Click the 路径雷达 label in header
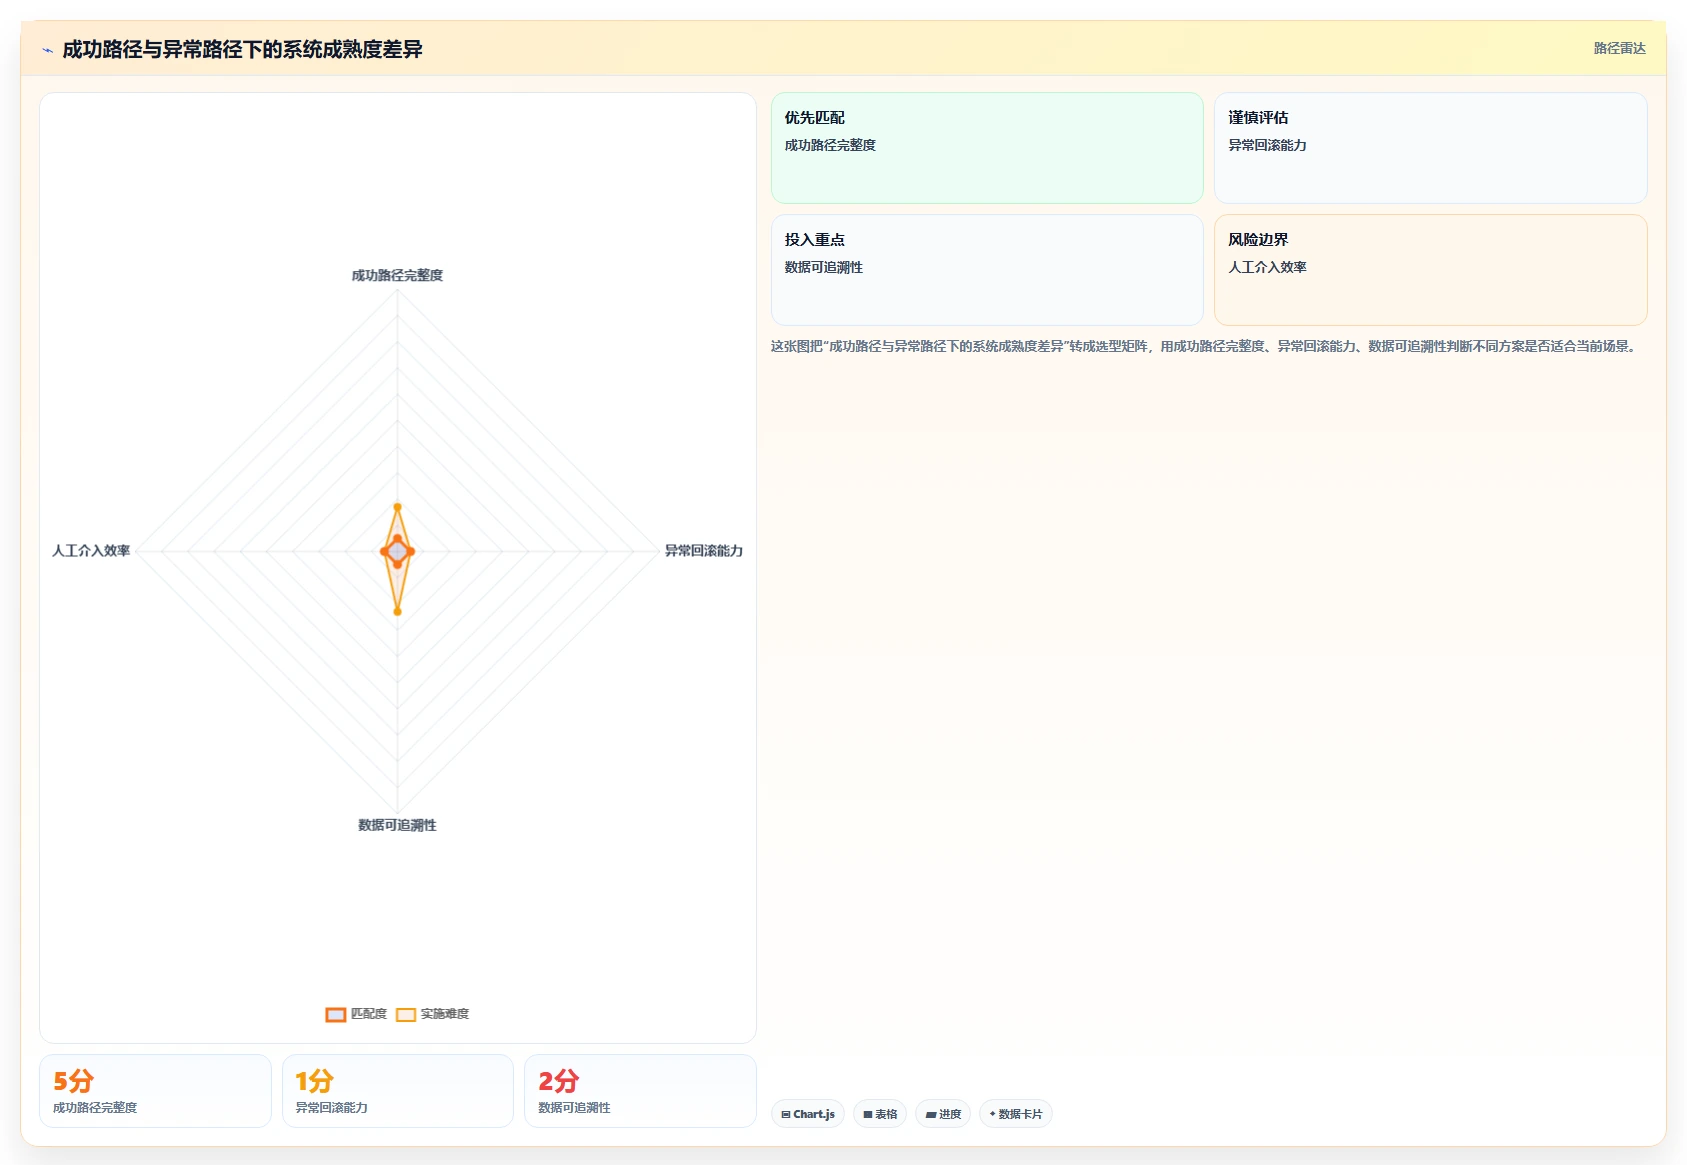The height and width of the screenshot is (1165, 1687). coord(1619,48)
